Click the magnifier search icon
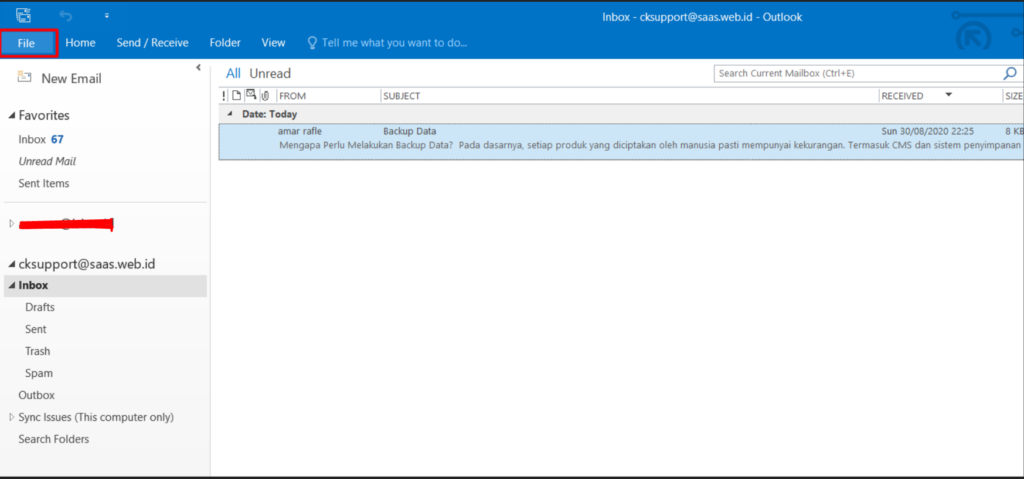This screenshot has width=1024, height=479. coord(1010,73)
